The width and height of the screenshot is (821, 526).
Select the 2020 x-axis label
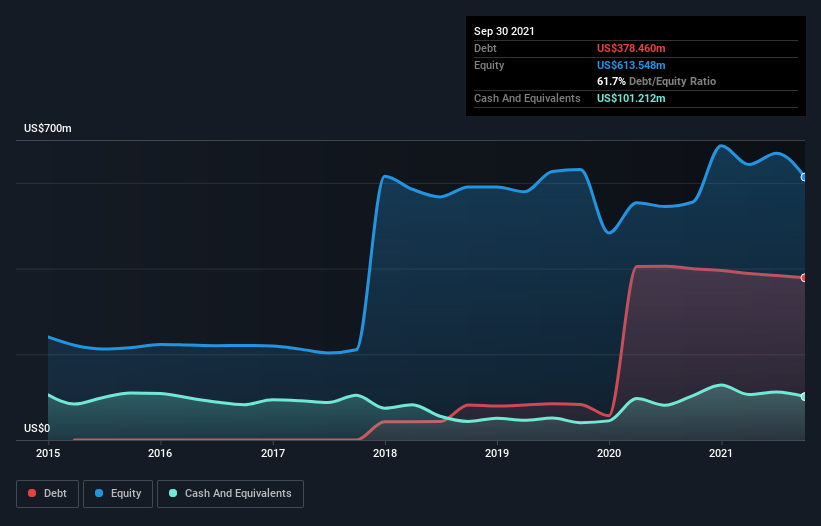pos(609,453)
